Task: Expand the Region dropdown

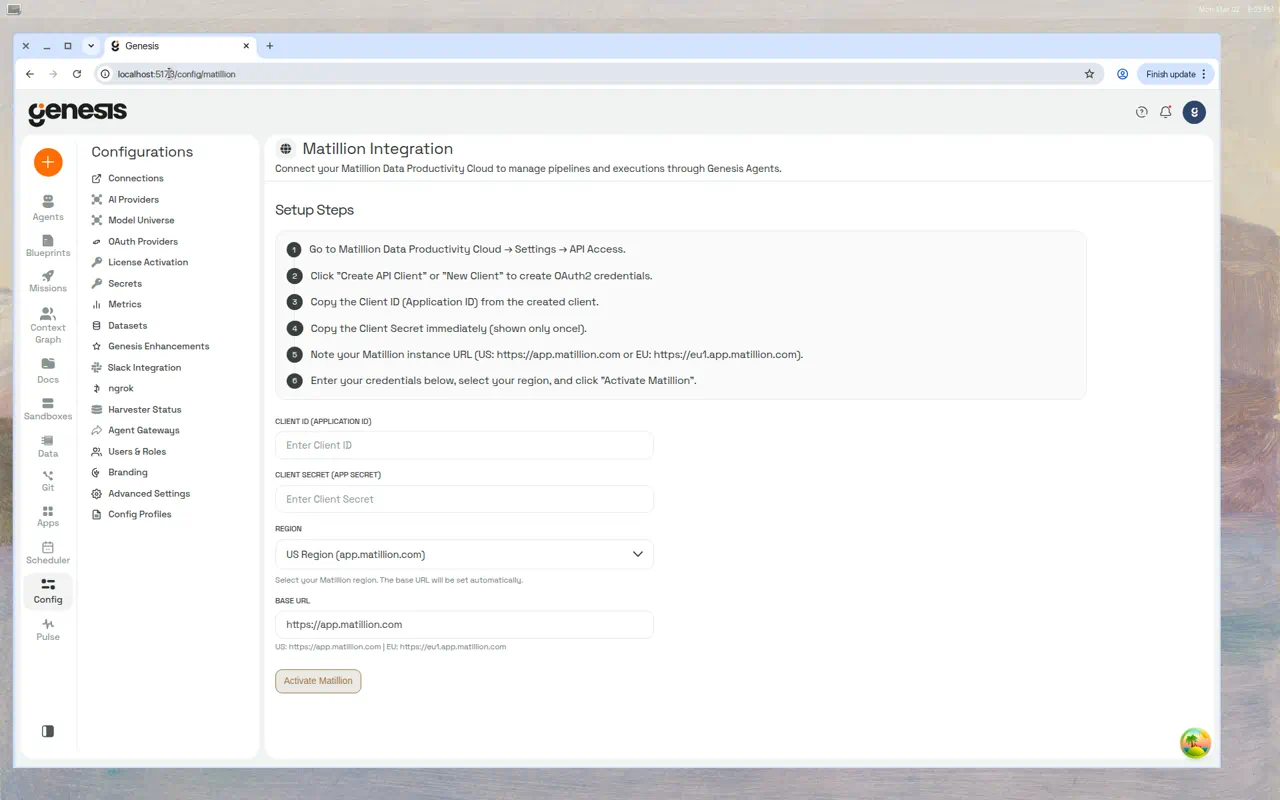Action: [464, 554]
